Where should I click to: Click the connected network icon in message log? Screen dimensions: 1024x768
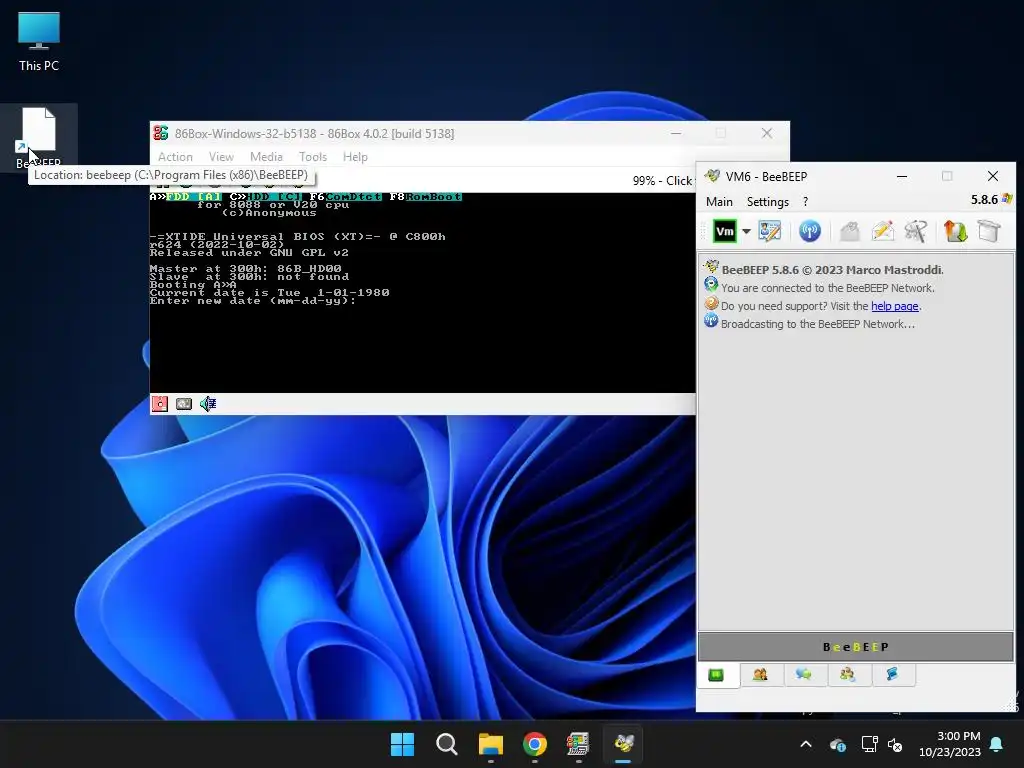[711, 285]
